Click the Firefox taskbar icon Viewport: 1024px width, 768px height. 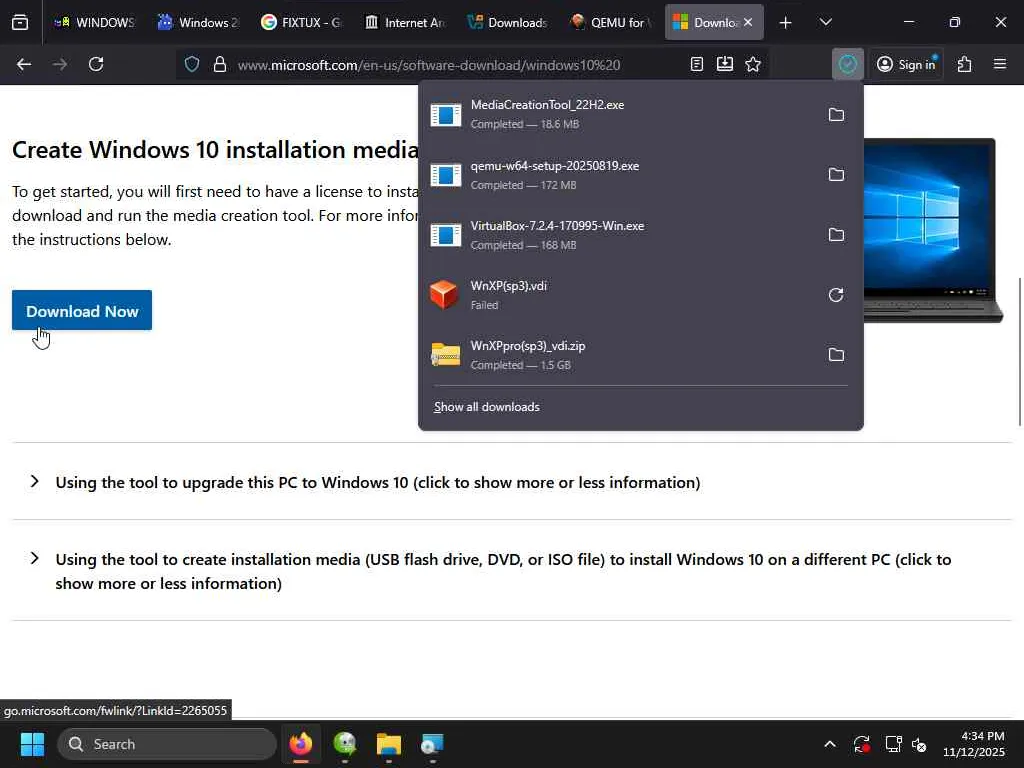301,744
